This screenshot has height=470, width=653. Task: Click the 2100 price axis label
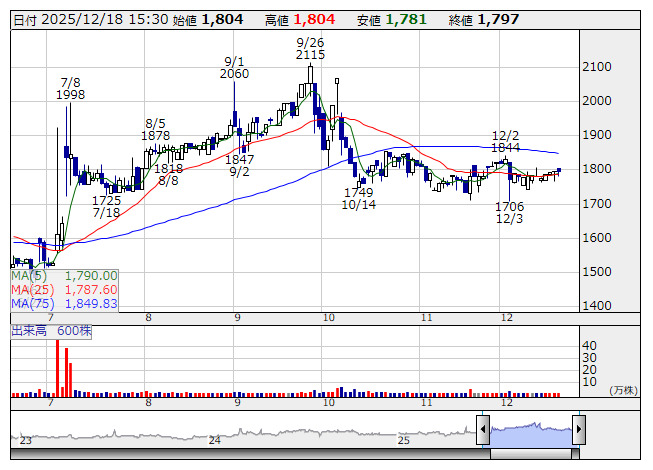(x=597, y=67)
